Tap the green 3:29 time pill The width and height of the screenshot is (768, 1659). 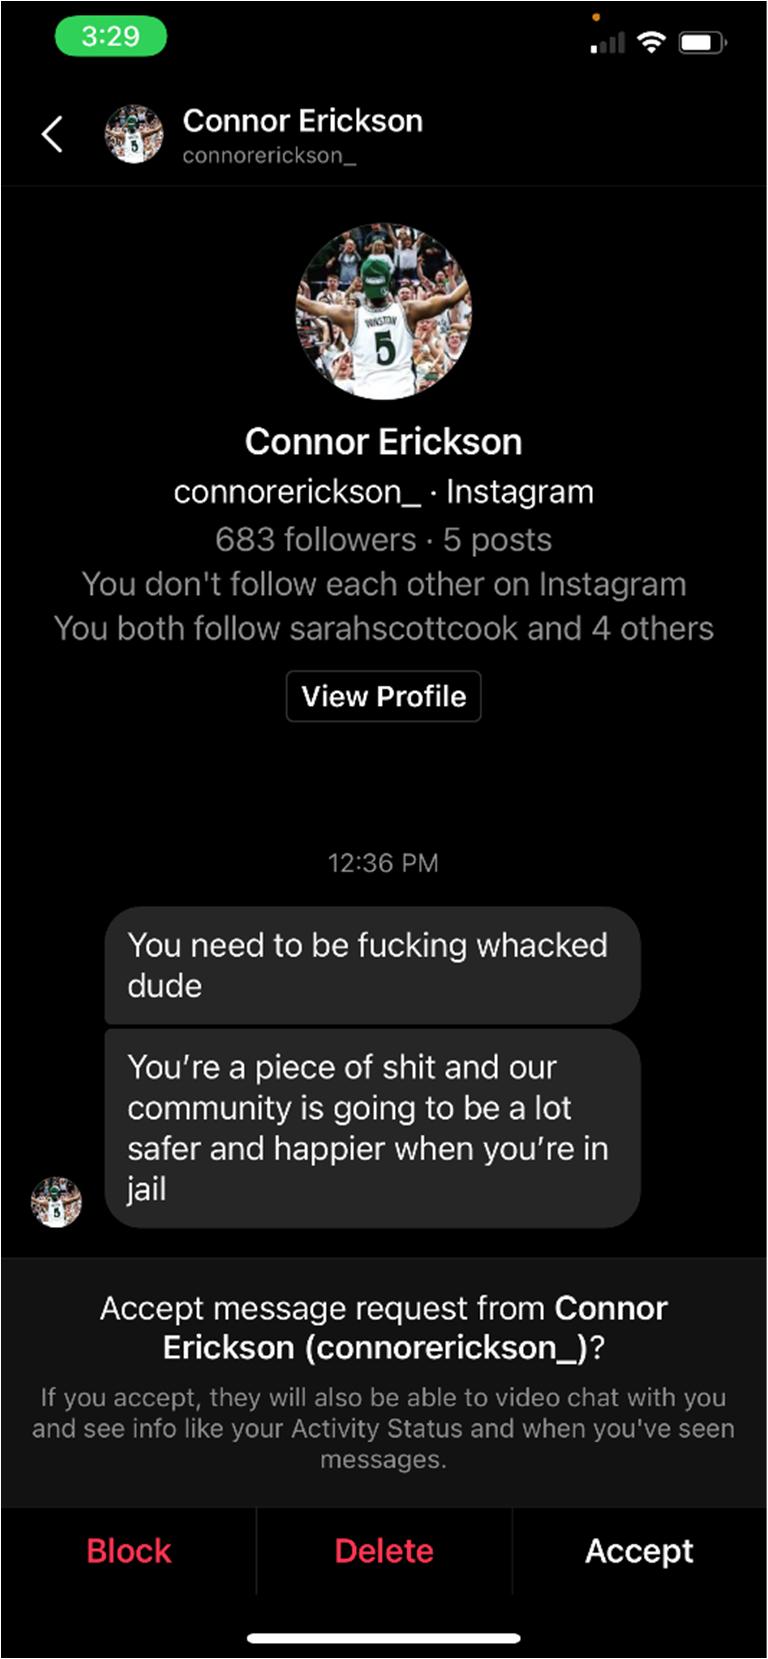[x=110, y=37]
